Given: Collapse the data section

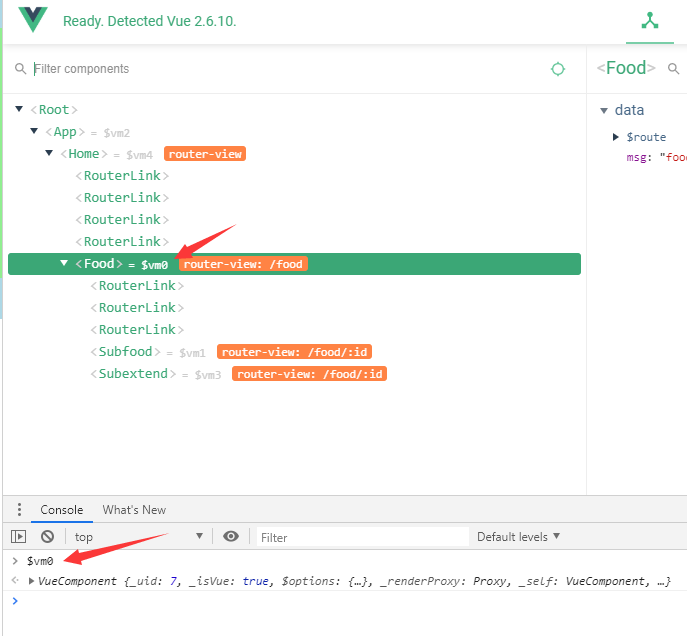Looking at the screenshot, I should pyautogui.click(x=604, y=111).
